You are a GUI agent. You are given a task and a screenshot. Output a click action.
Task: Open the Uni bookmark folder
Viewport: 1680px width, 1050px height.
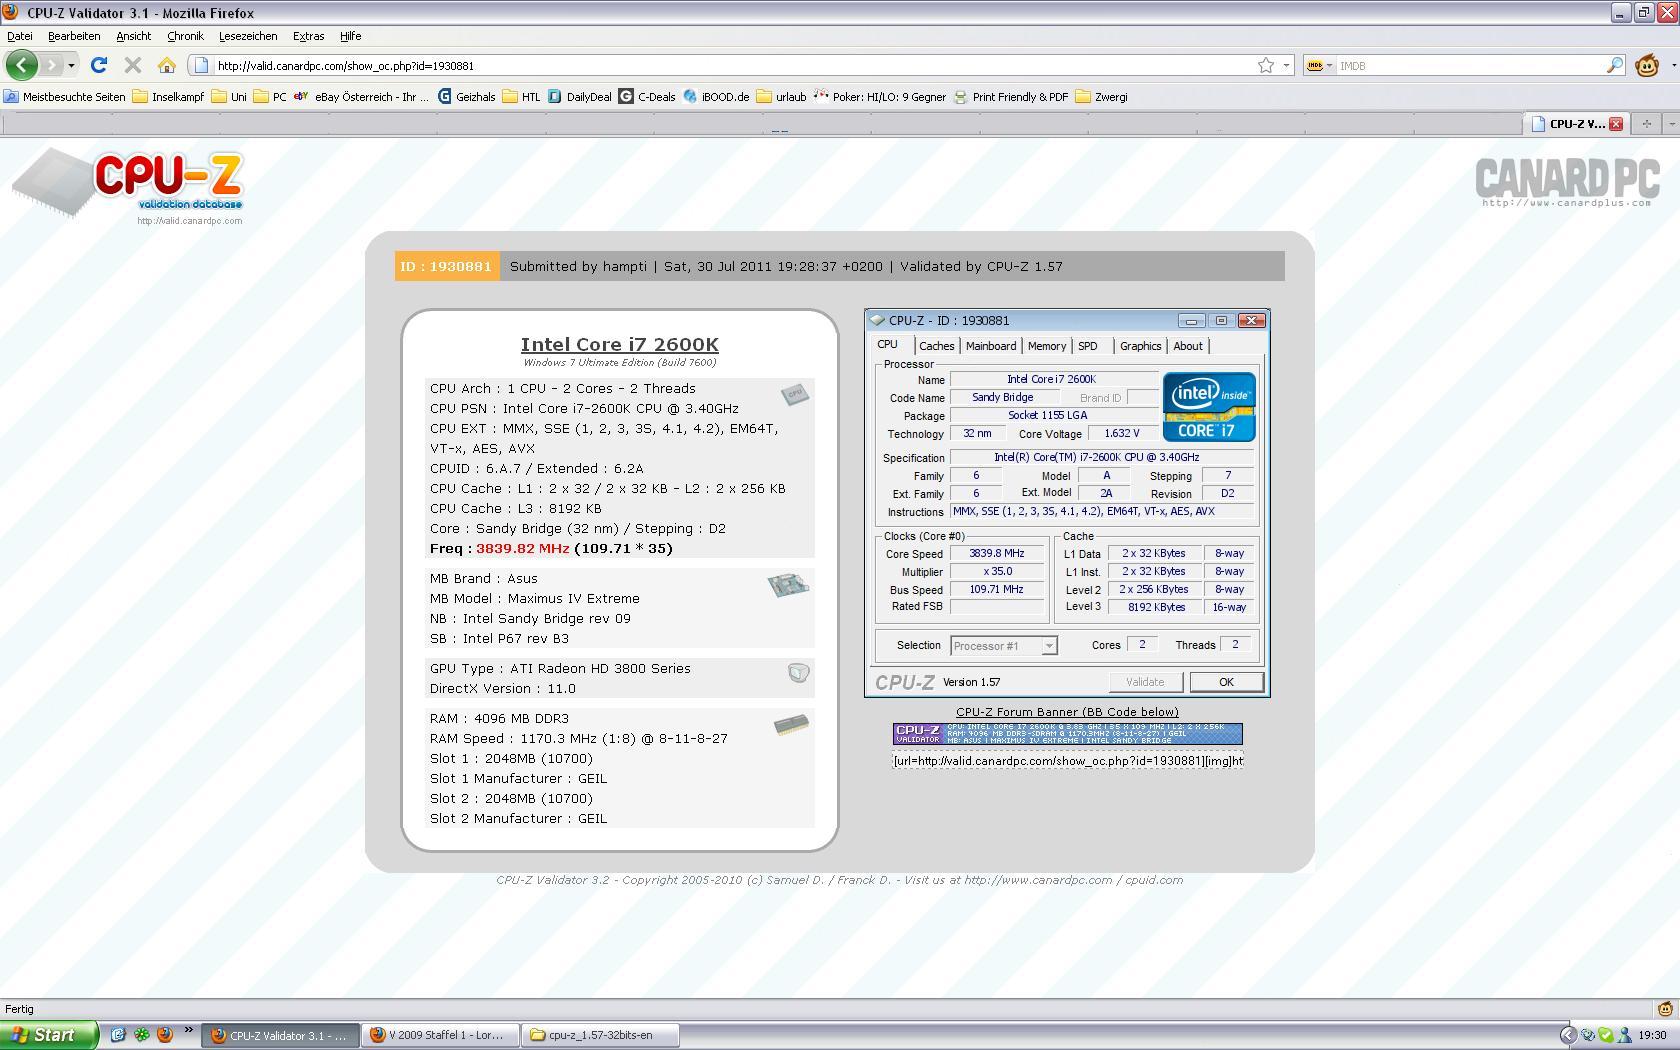pos(229,97)
